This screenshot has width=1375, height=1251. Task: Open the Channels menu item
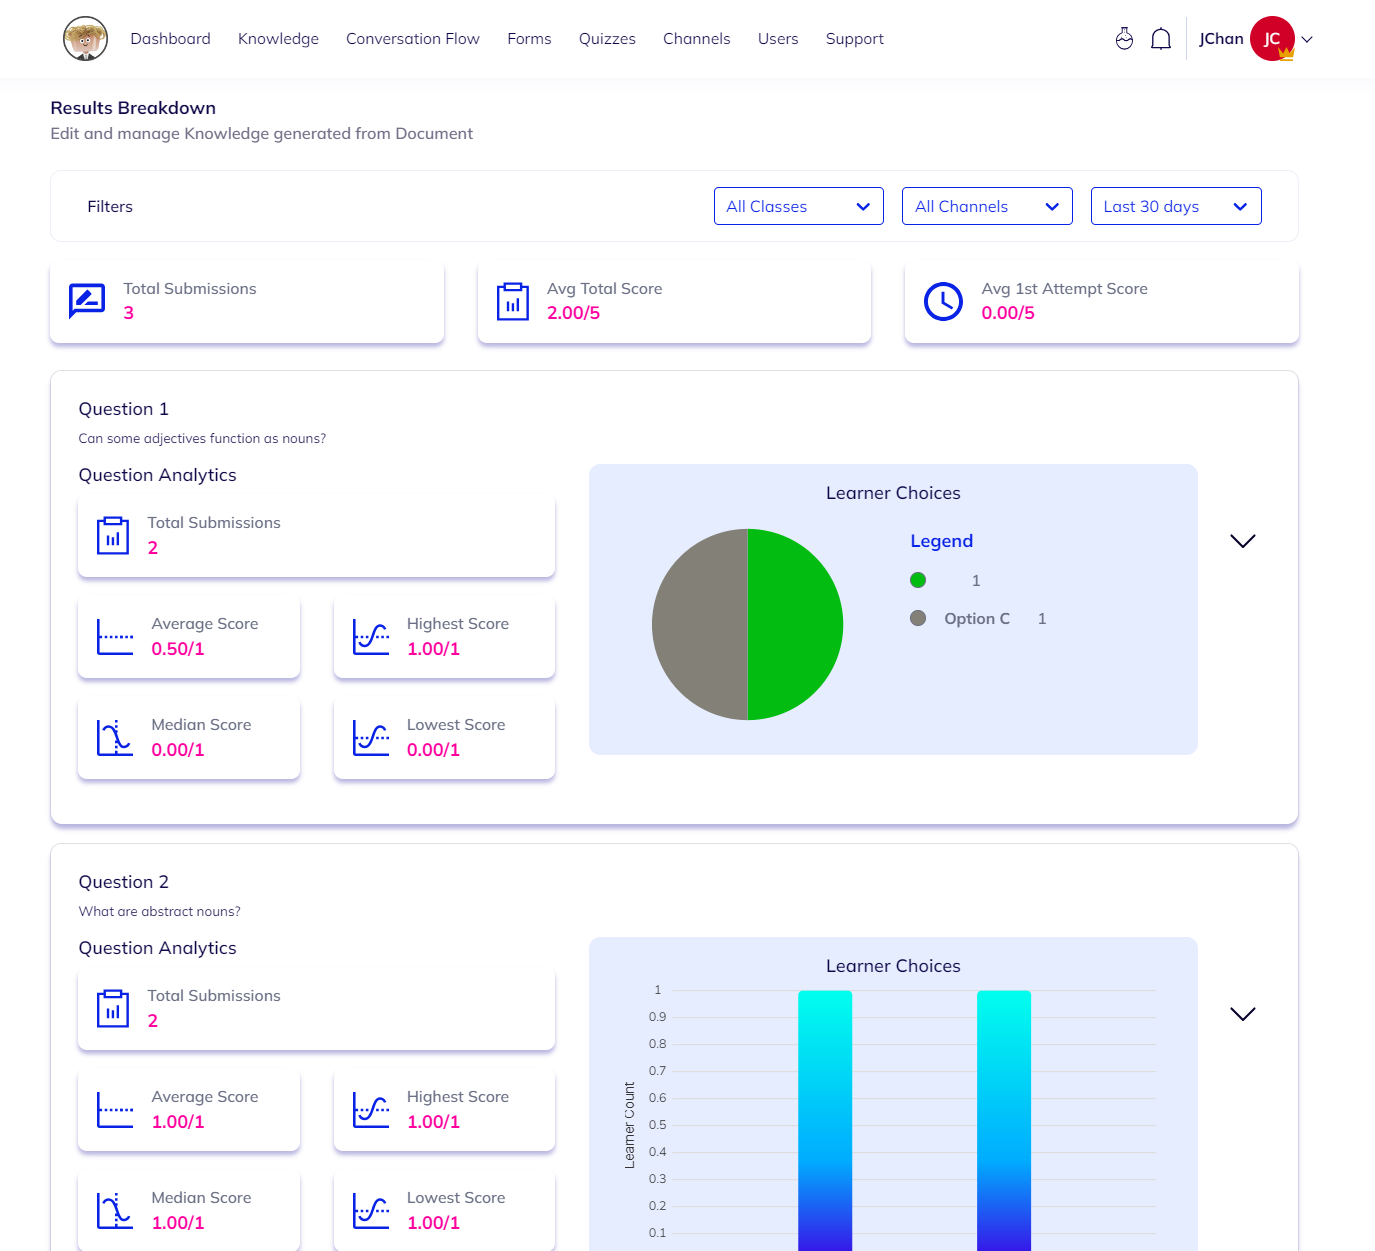(697, 39)
